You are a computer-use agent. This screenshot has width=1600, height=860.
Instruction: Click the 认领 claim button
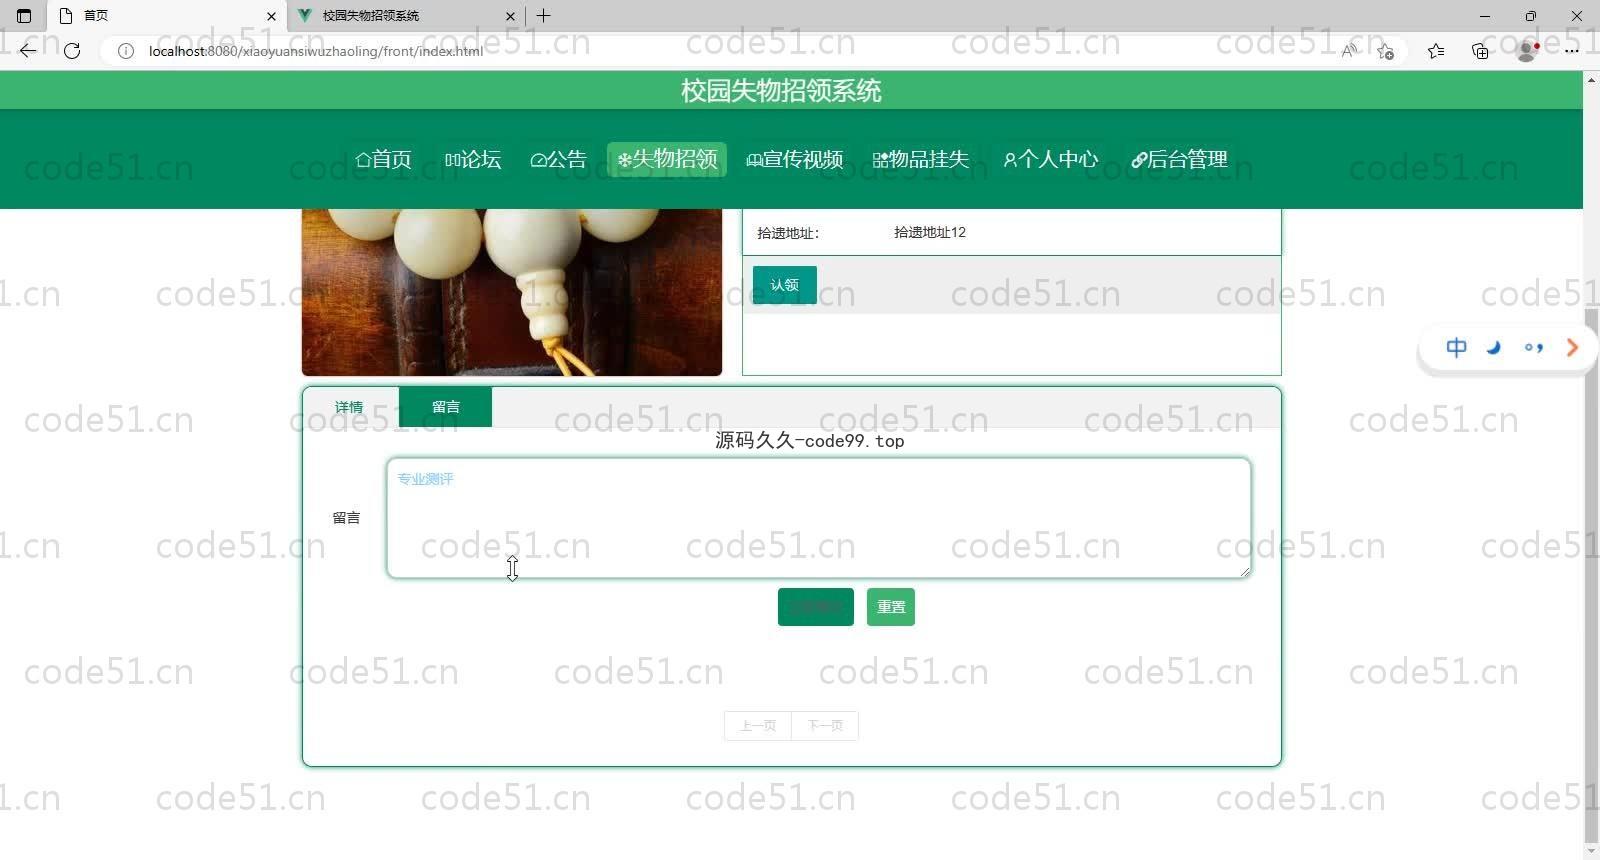pyautogui.click(x=785, y=285)
